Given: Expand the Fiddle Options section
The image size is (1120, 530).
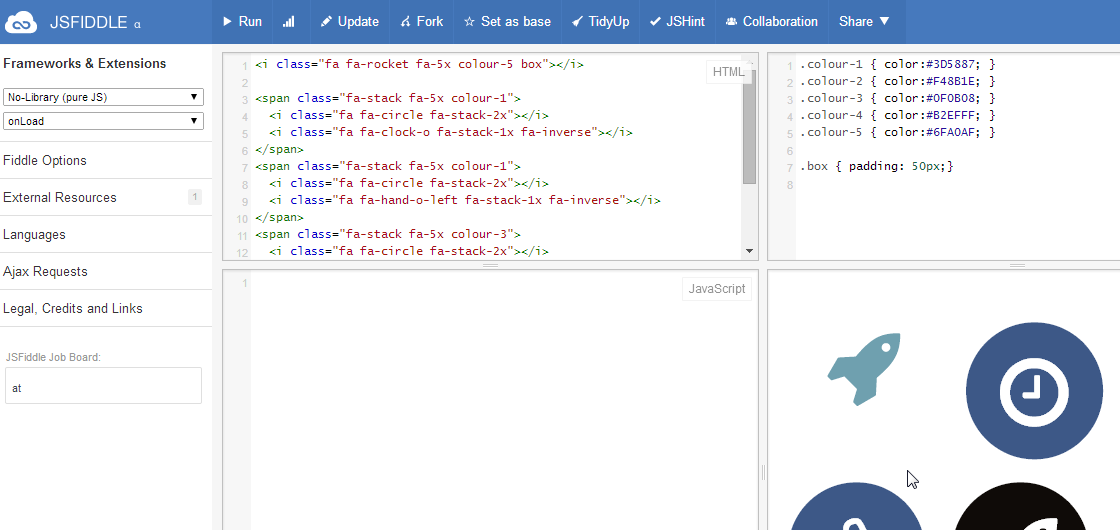Looking at the screenshot, I should coord(106,161).
